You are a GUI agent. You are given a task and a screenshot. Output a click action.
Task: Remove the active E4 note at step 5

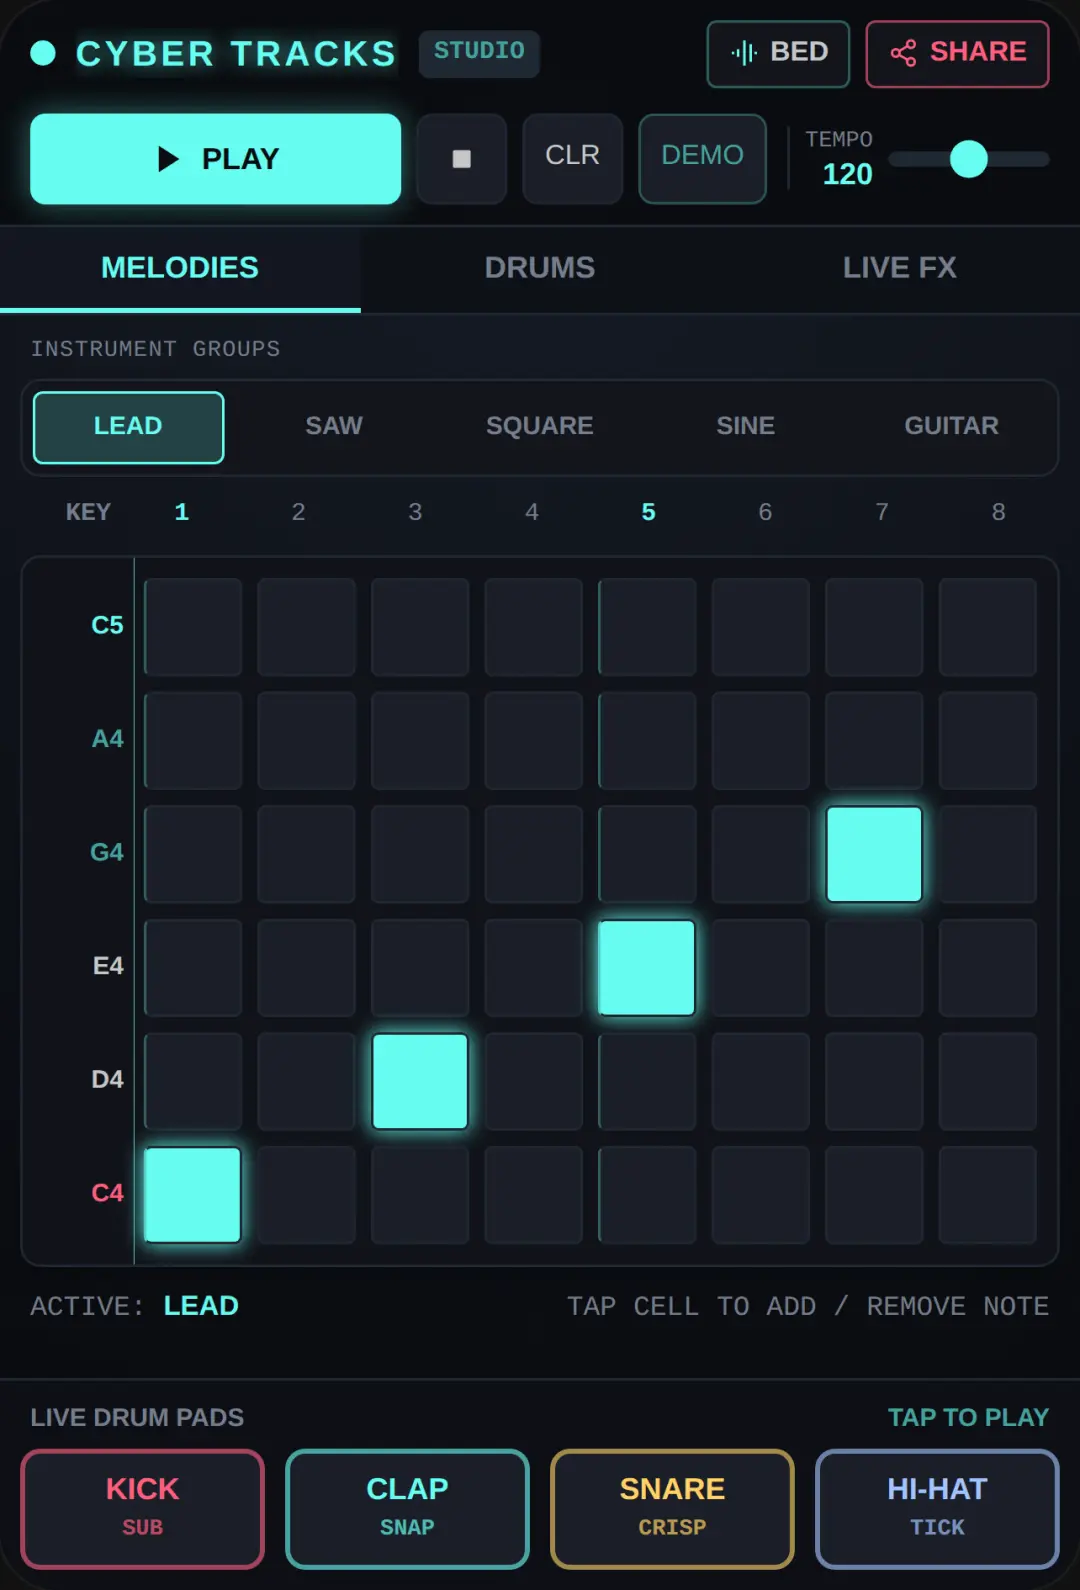(x=647, y=968)
